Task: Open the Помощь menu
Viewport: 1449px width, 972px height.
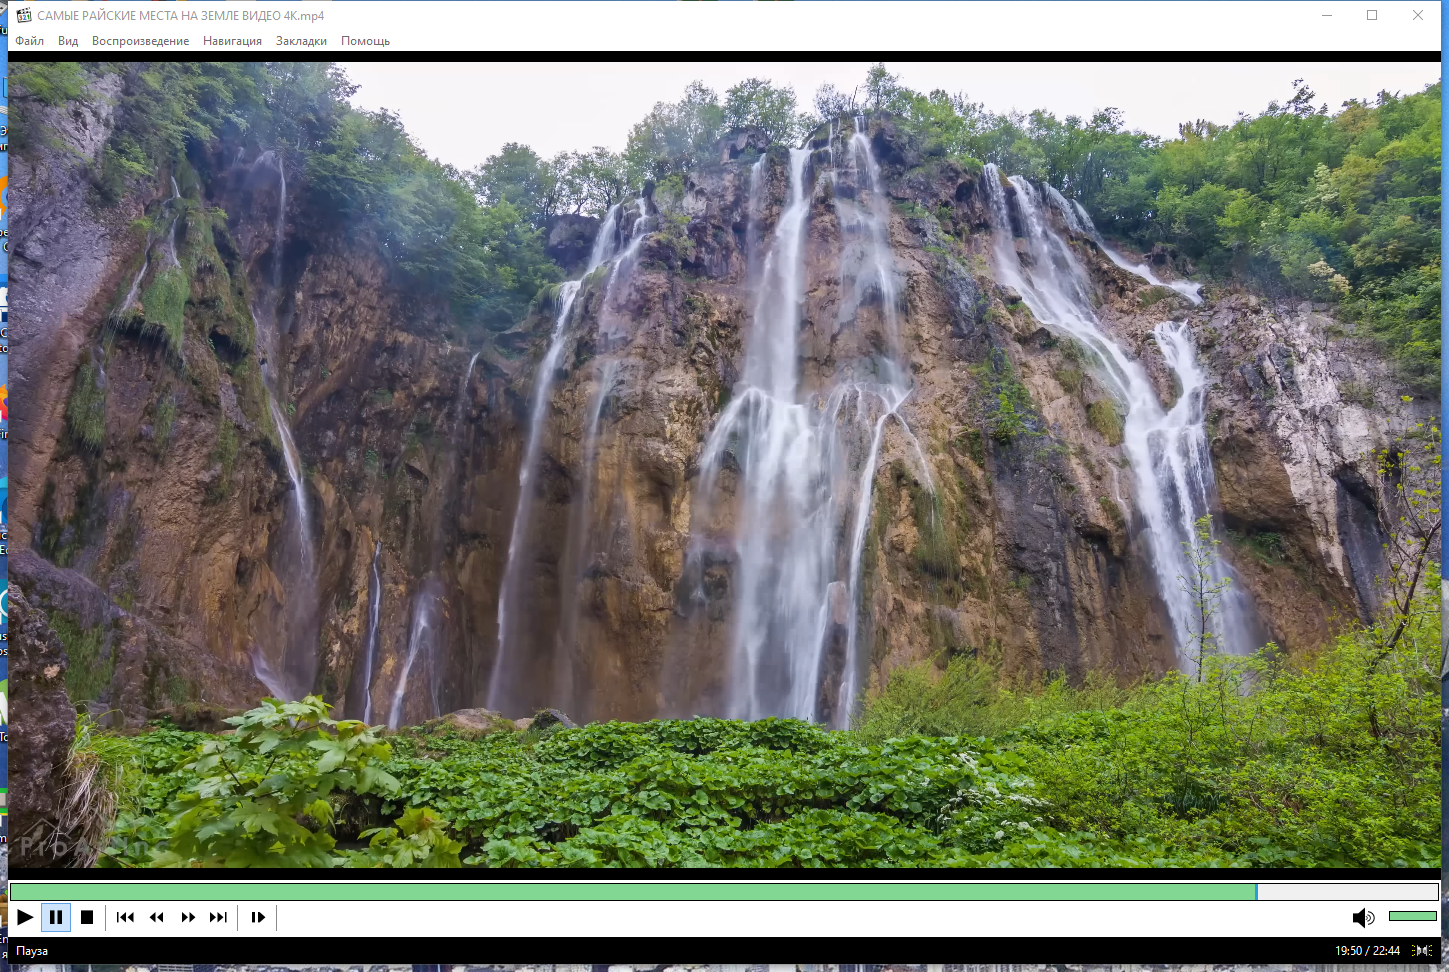Action: click(x=365, y=41)
